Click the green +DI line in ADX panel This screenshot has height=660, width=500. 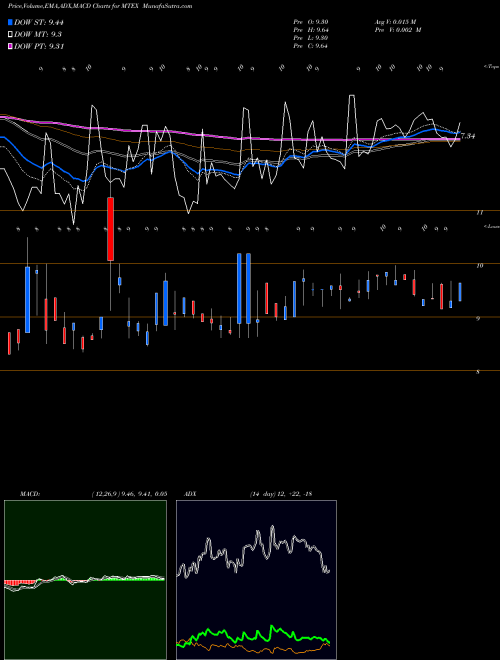point(253,634)
